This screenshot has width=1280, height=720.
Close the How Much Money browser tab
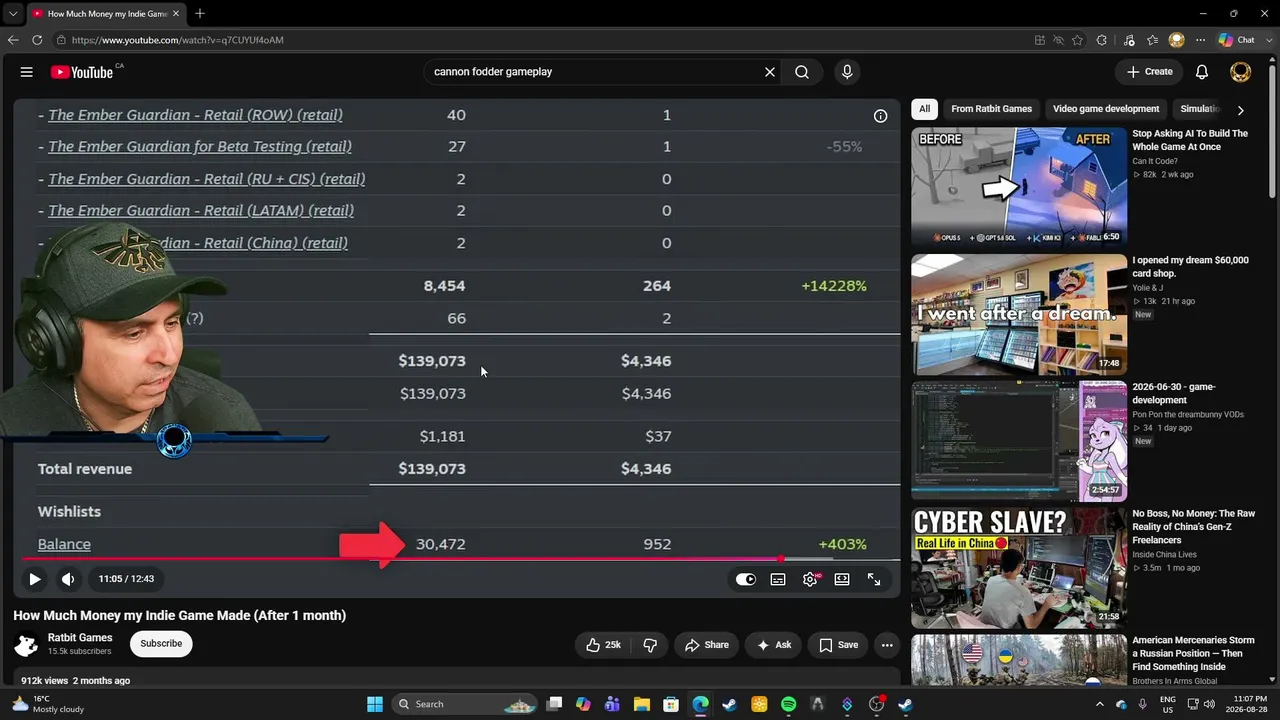pyautogui.click(x=177, y=14)
